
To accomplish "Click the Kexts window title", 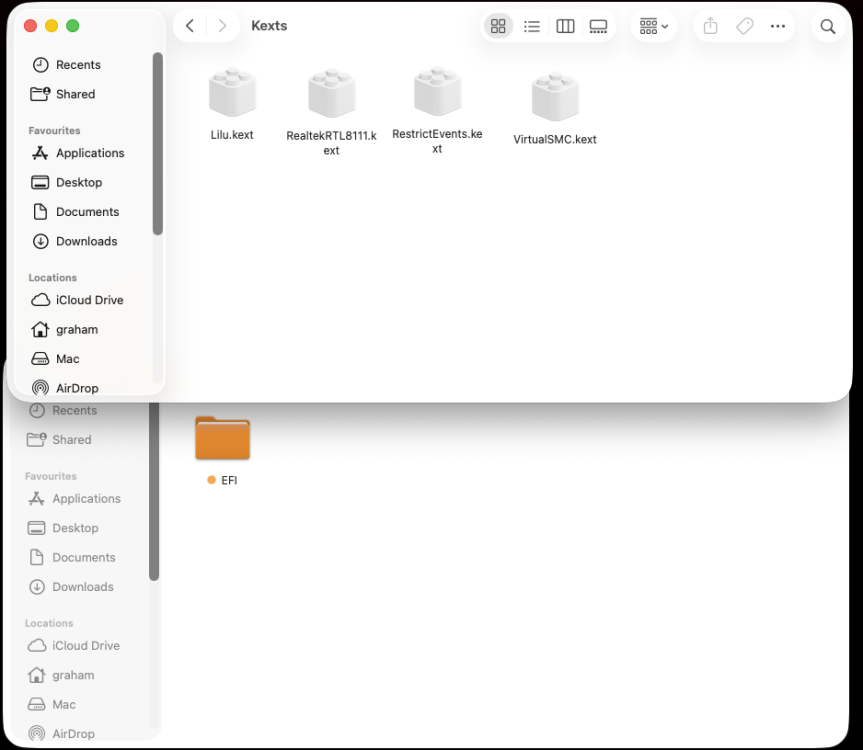I will [269, 26].
